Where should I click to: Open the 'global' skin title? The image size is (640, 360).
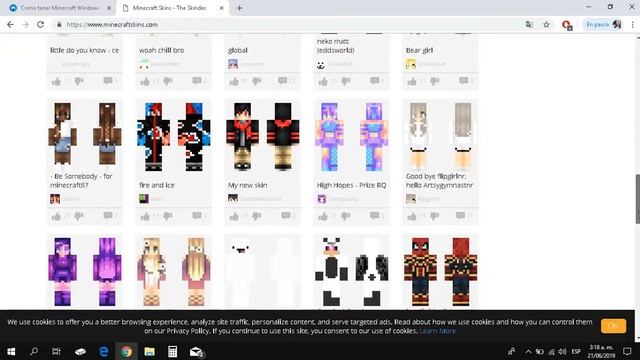point(238,50)
